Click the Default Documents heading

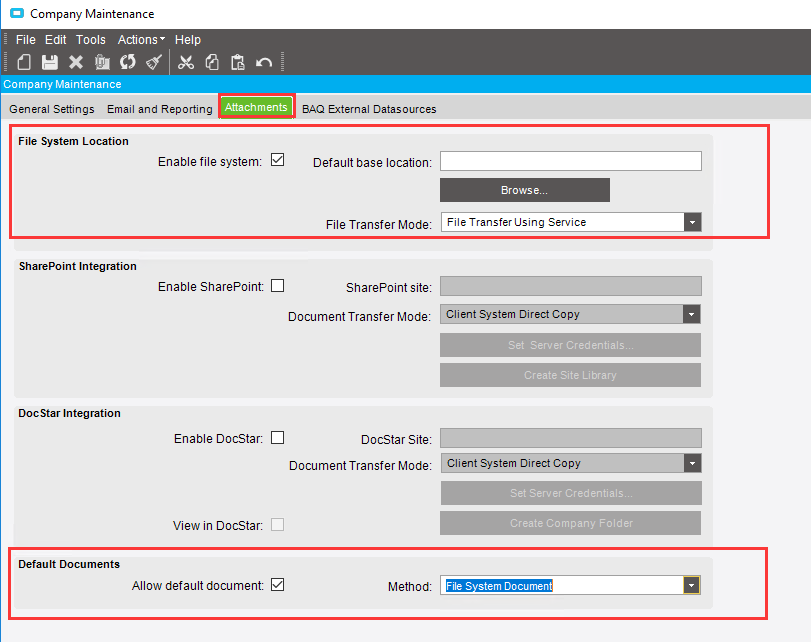tap(69, 564)
